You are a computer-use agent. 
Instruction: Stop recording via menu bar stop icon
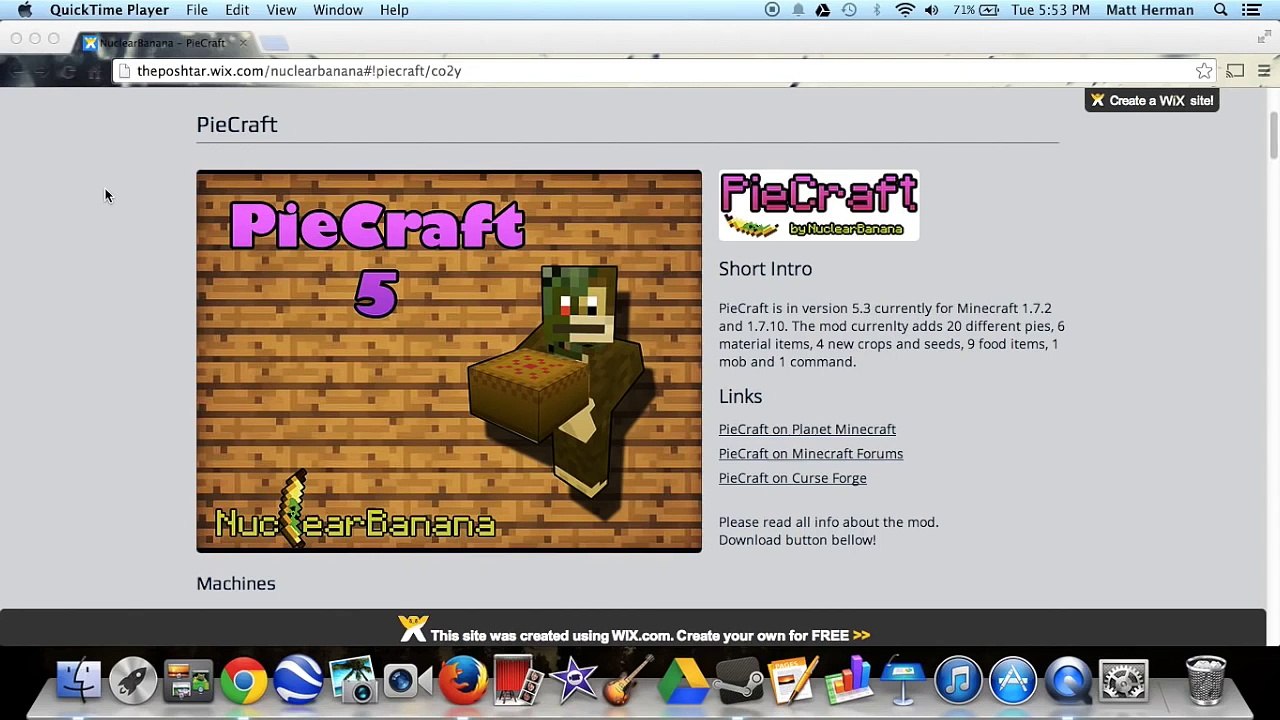(x=772, y=10)
